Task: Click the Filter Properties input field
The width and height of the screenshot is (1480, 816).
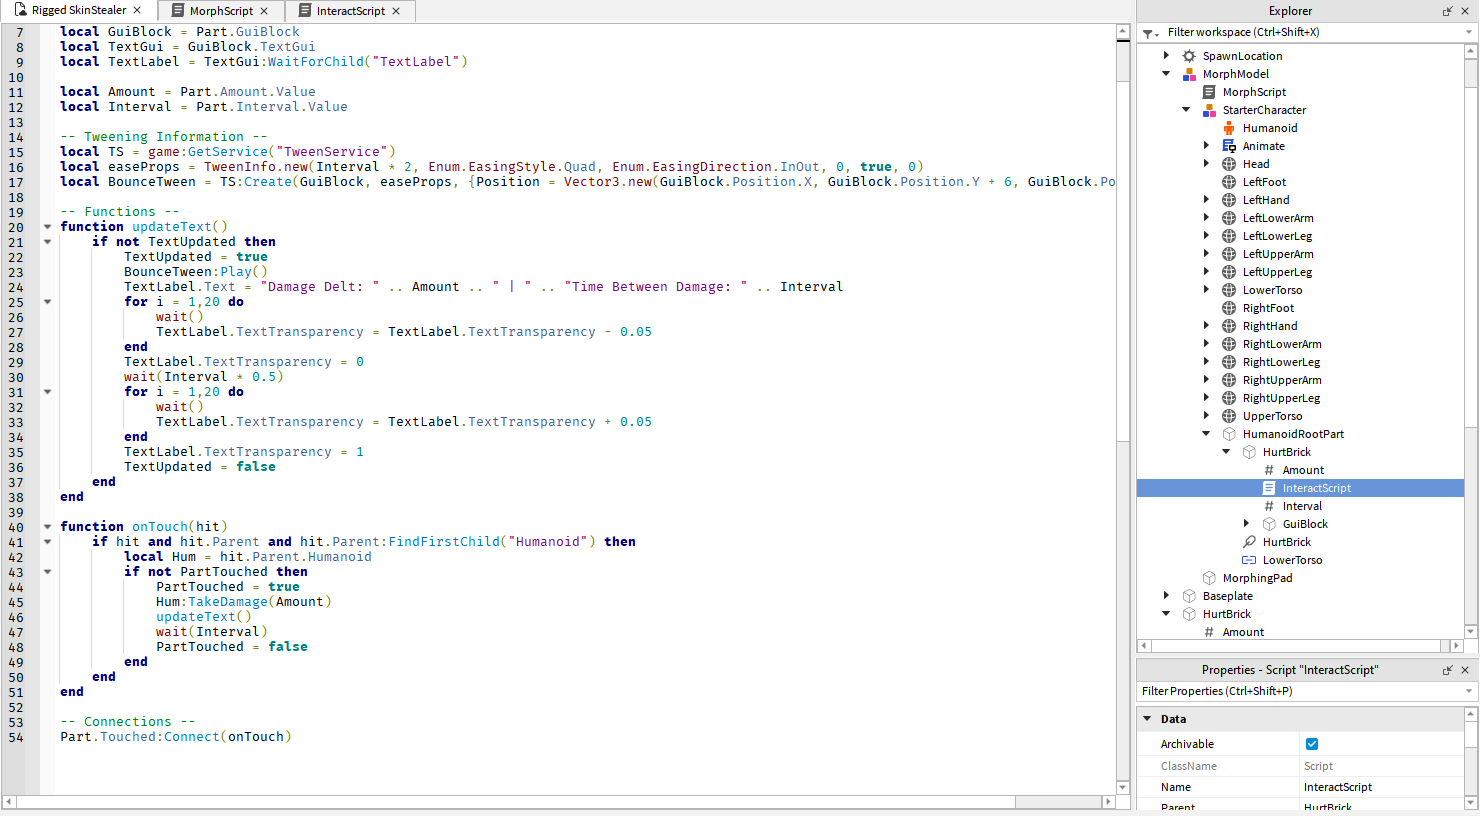Action: point(1300,691)
